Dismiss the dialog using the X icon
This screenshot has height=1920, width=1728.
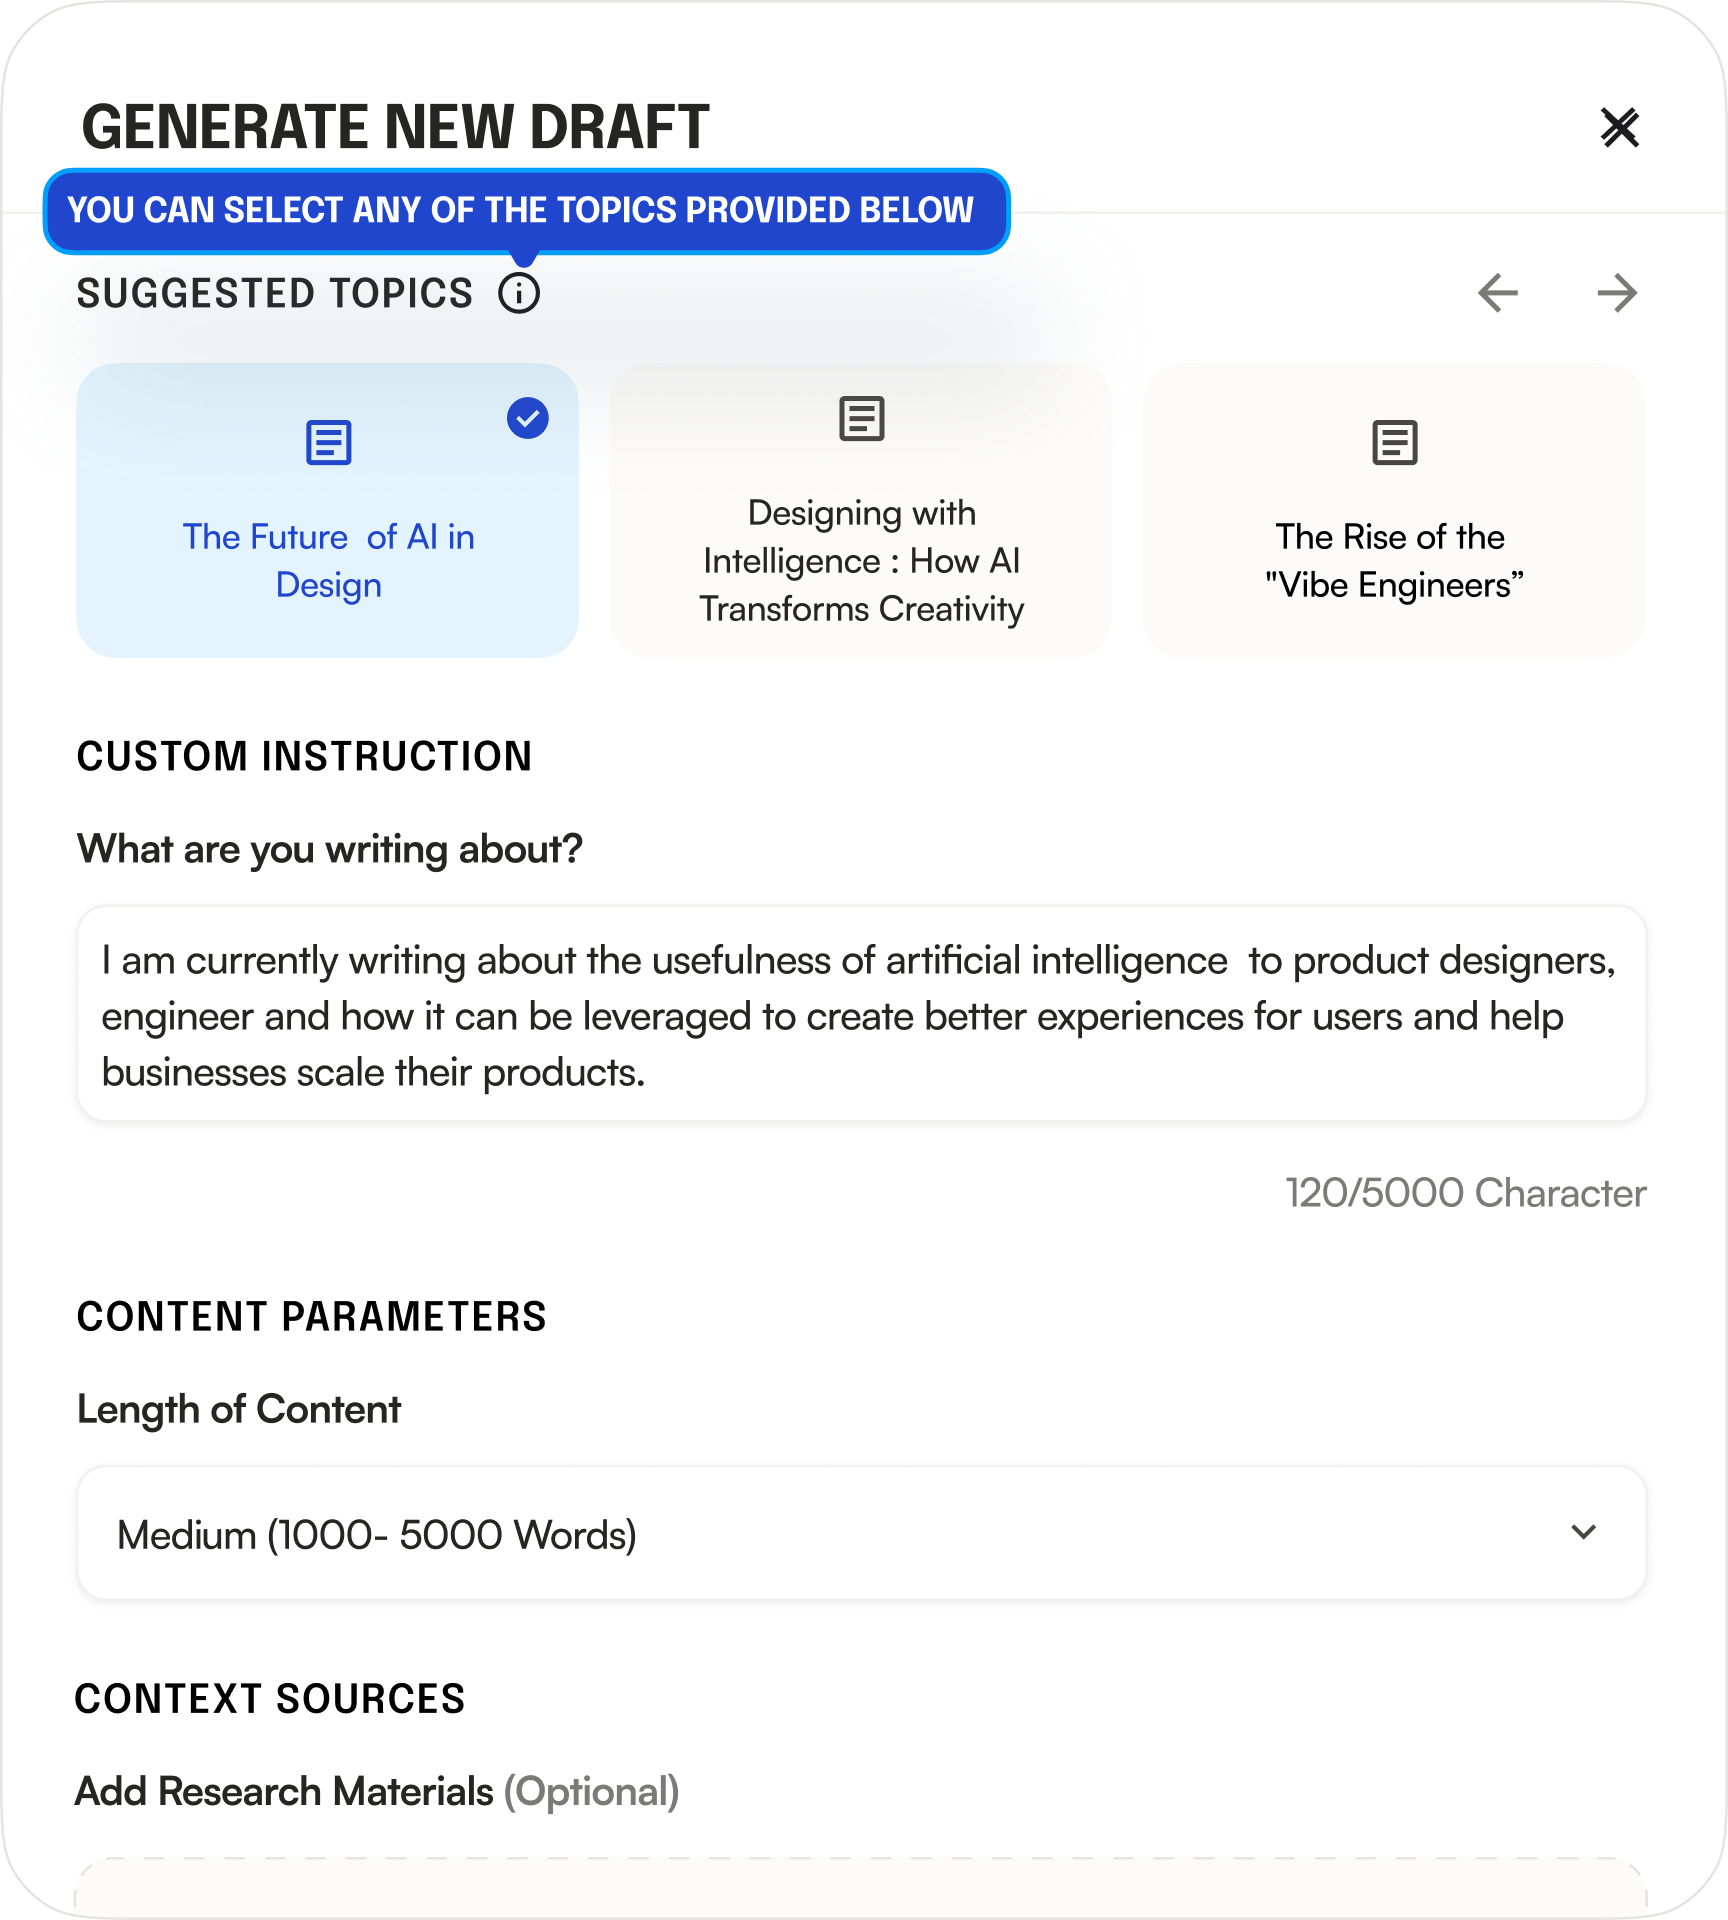(1620, 128)
